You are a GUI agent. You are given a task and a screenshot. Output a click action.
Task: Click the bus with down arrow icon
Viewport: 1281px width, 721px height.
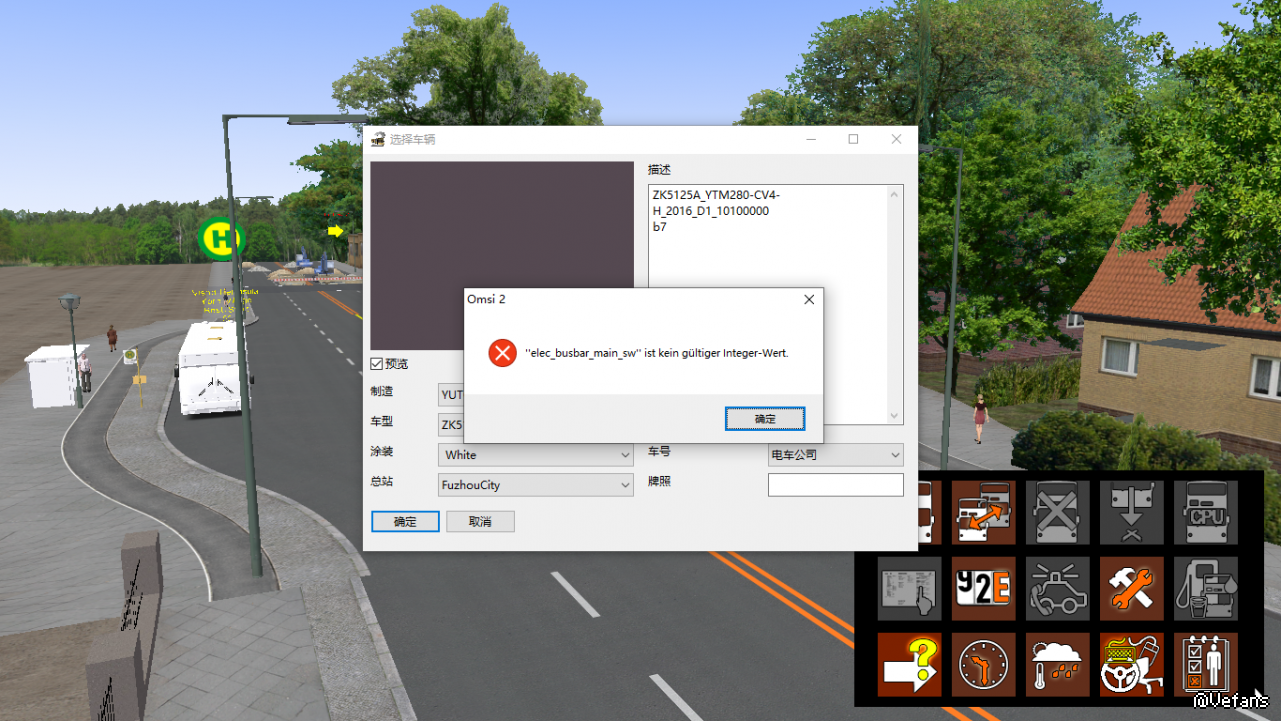click(1132, 513)
